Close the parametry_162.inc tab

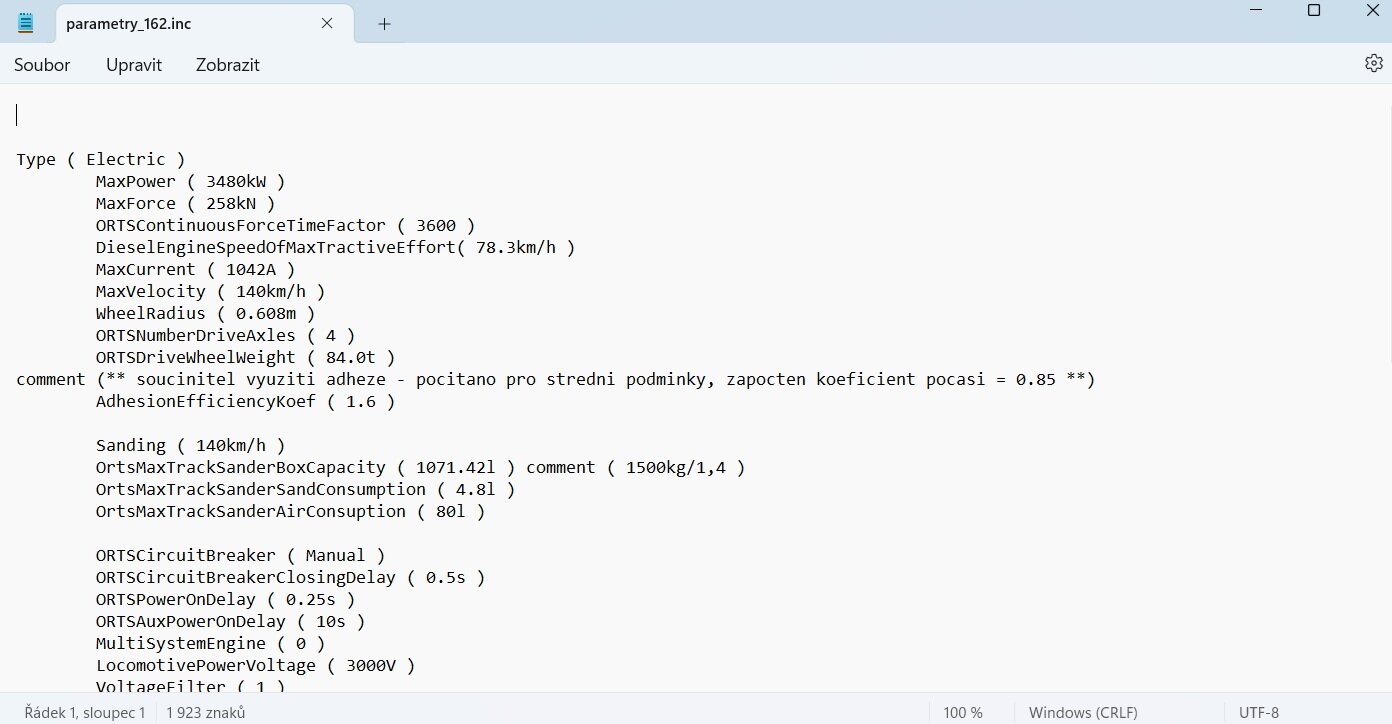point(326,23)
